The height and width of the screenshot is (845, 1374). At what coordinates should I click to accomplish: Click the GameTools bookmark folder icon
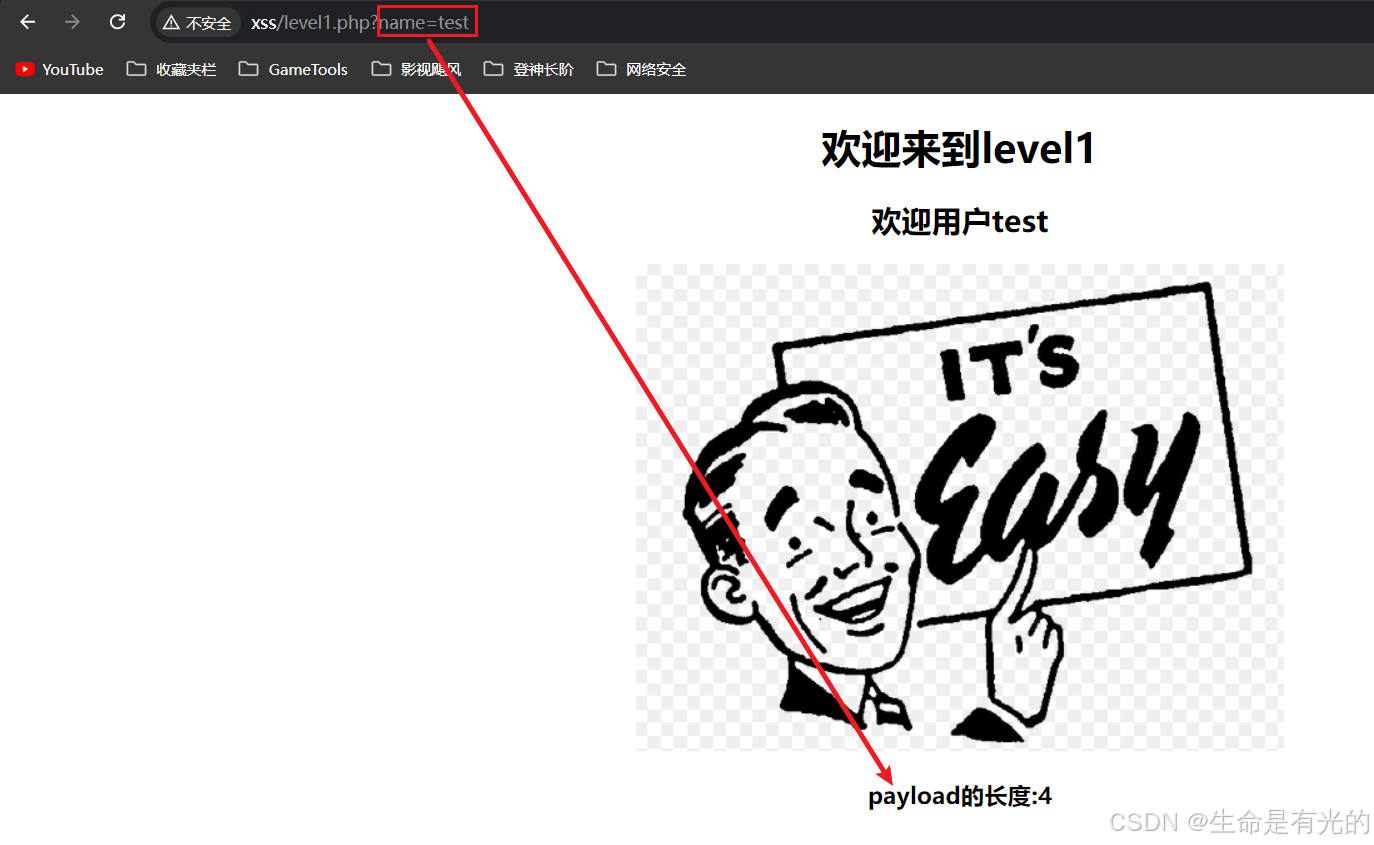[x=246, y=69]
